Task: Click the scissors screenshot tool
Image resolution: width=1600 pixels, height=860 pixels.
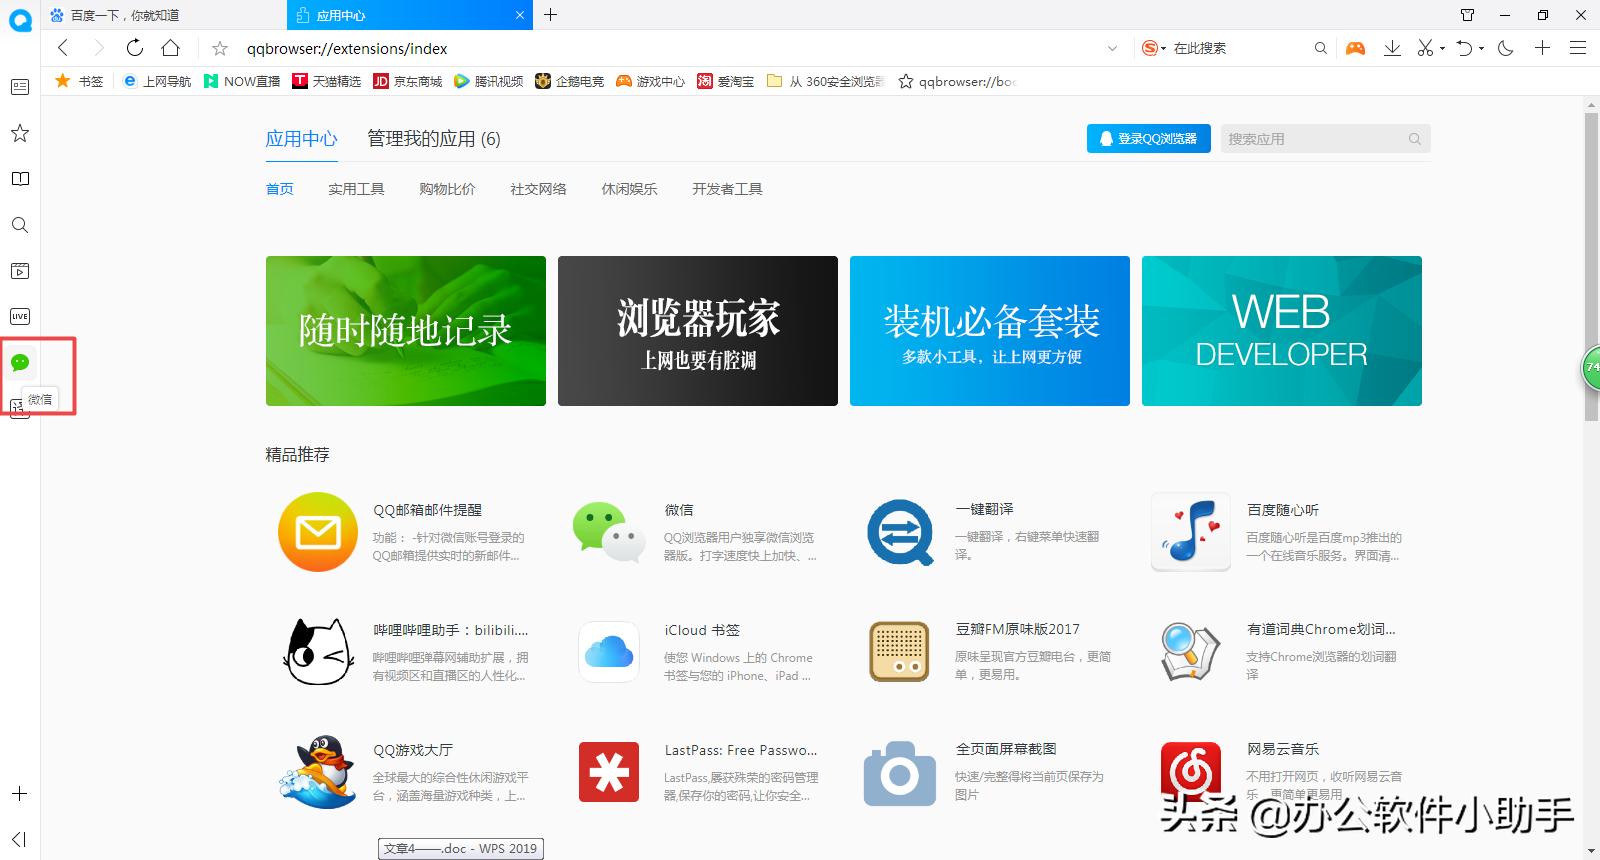Action: 1425,48
